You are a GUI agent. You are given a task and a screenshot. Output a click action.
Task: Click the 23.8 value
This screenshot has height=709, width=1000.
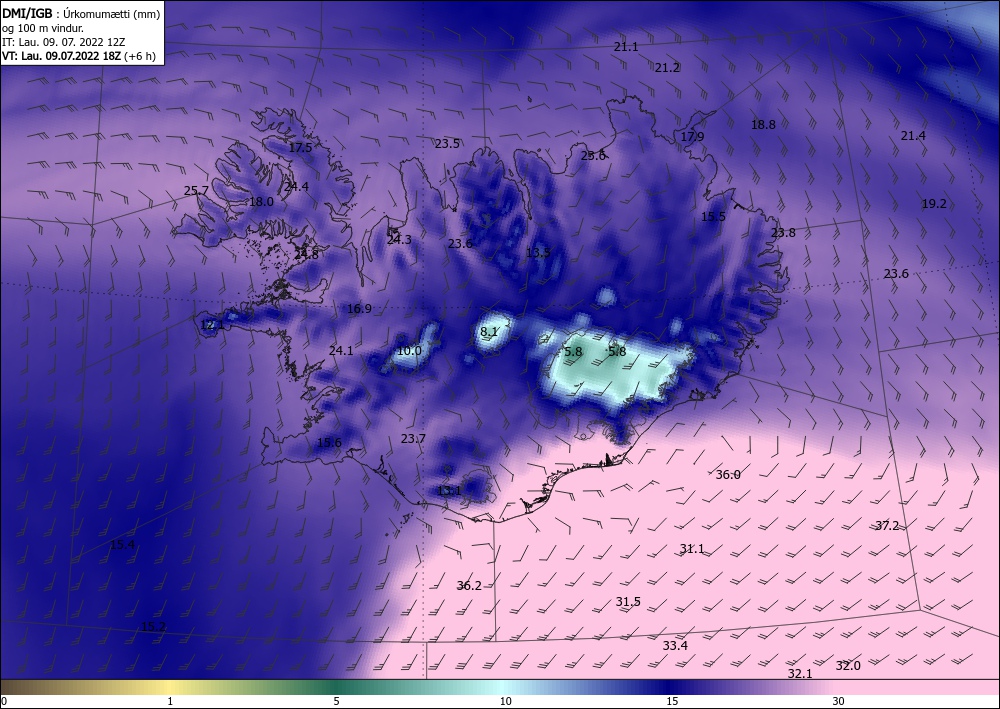click(783, 233)
